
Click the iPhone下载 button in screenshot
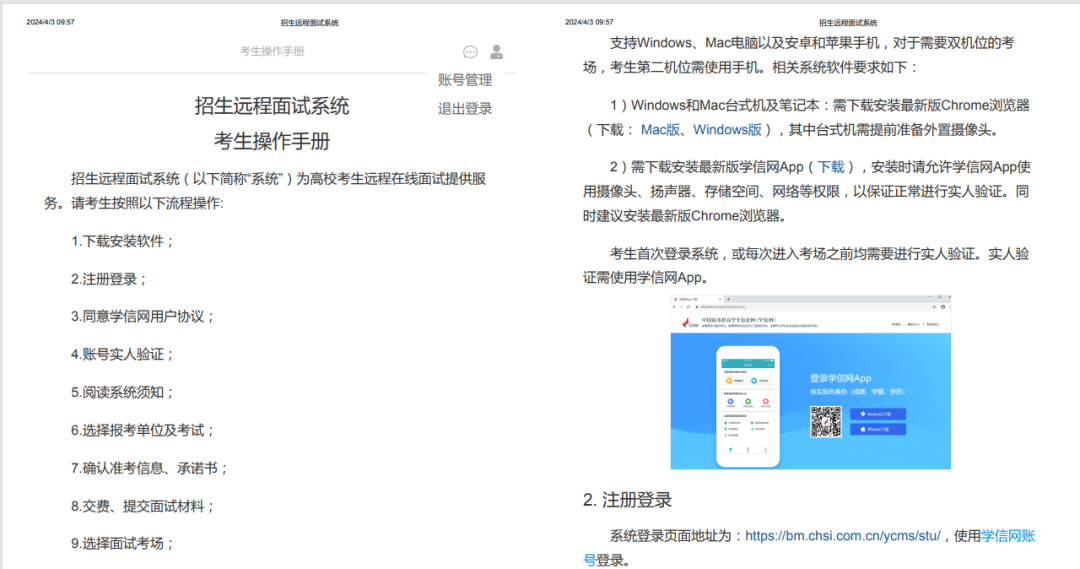pos(878,429)
